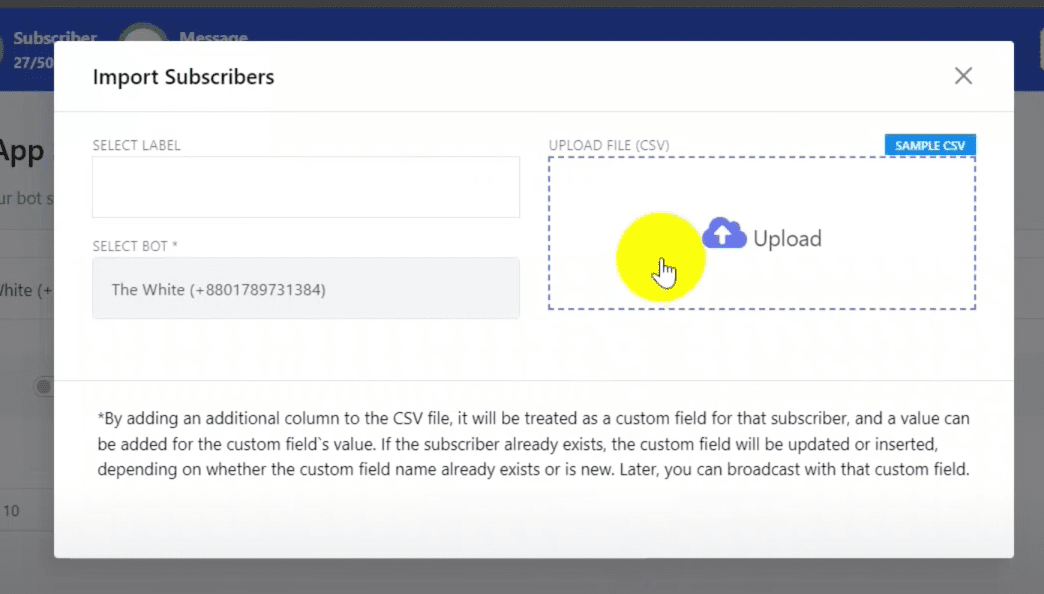This screenshot has height=594, width=1044.
Task: Click the 10 entries value in background
Action: (11, 511)
